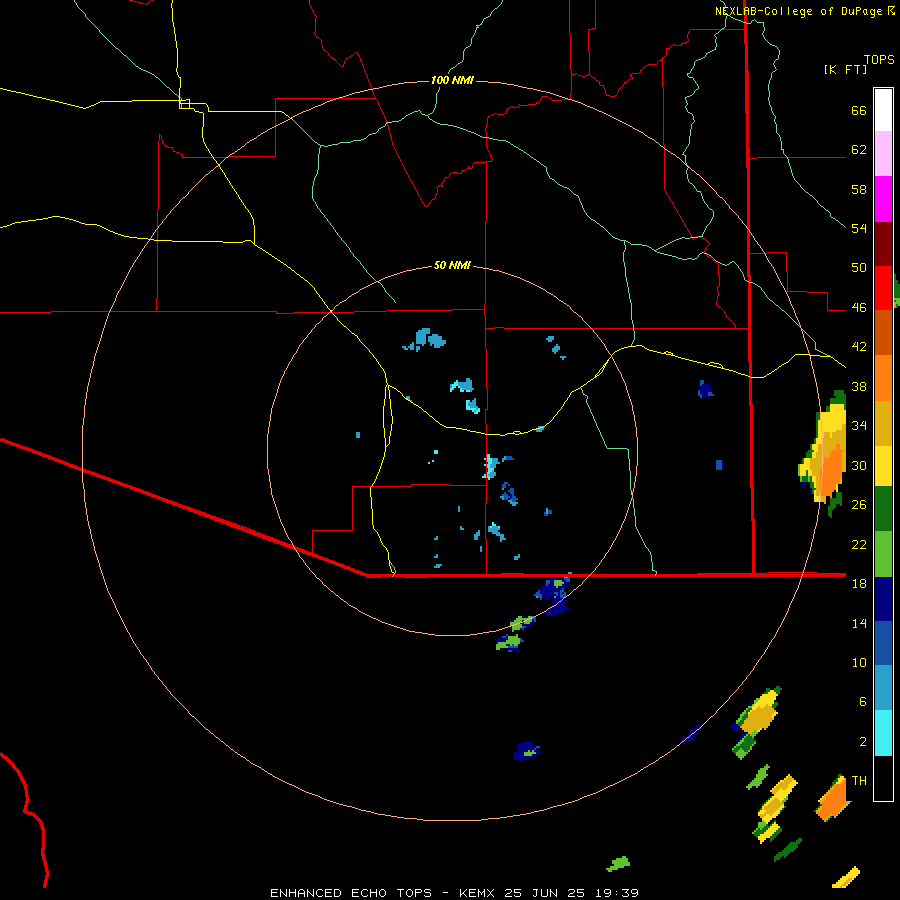Click the '50 NMI' range ring label

[452, 265]
